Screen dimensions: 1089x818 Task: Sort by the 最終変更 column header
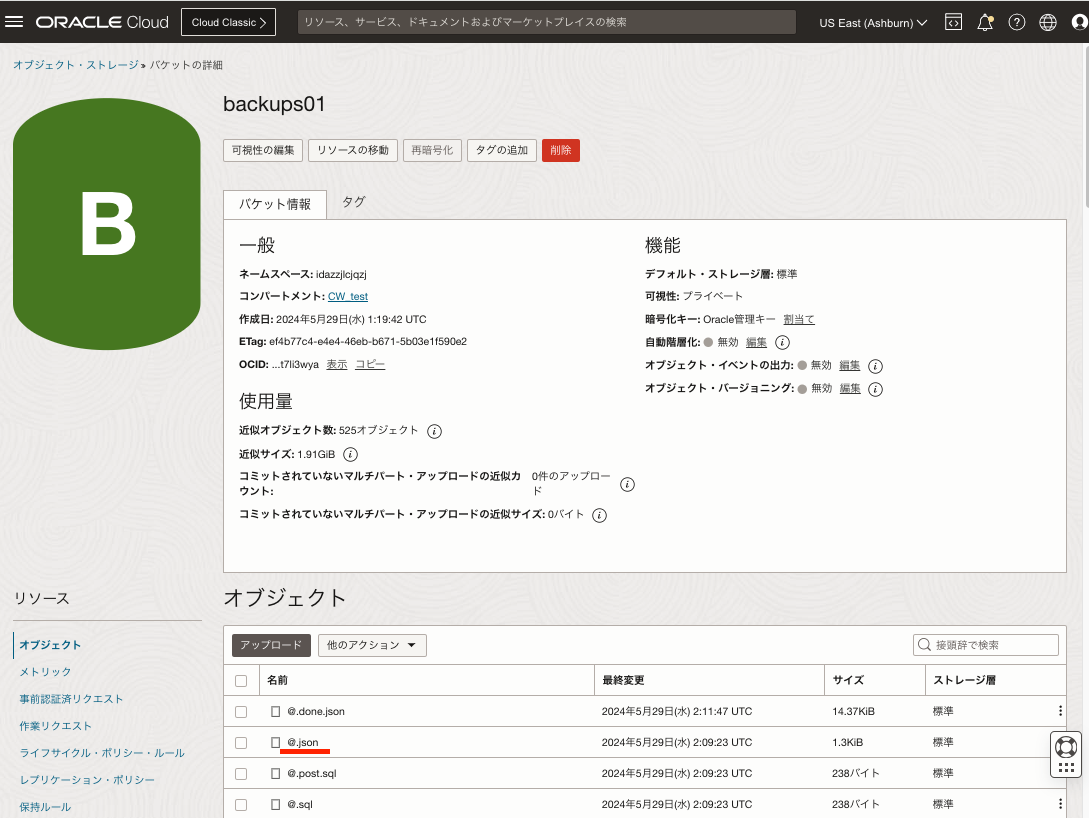(x=623, y=681)
